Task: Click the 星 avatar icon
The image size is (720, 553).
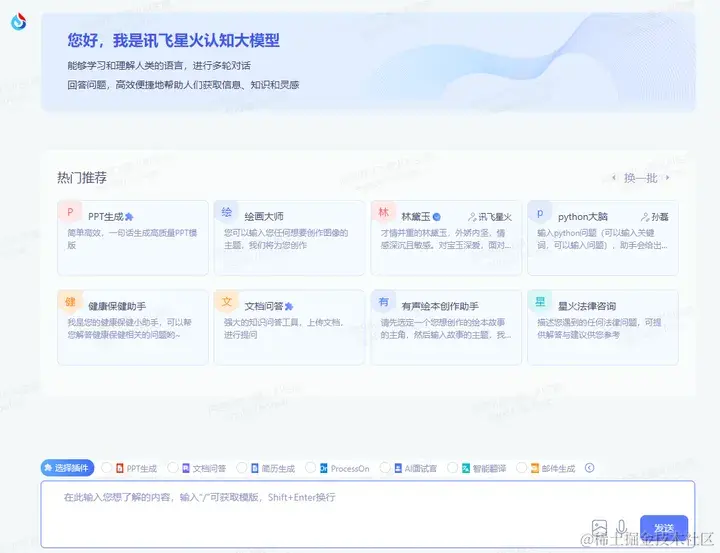Action: point(540,302)
